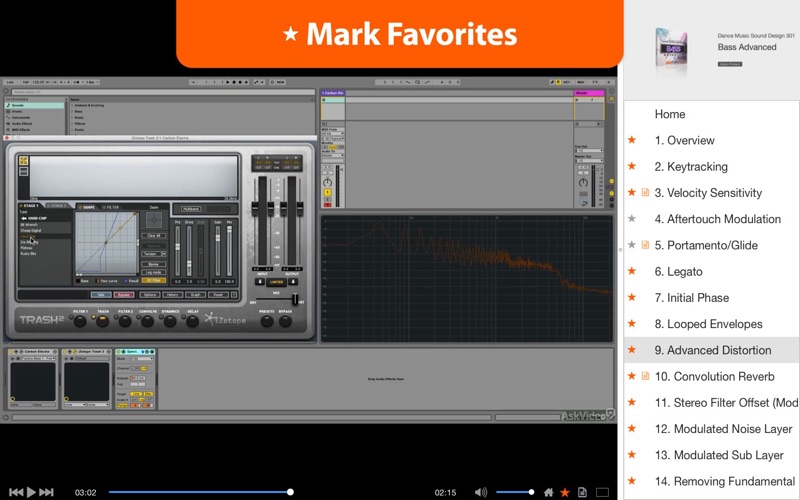Image resolution: width=800 pixels, height=500 pixels.
Task: Toggle favorite star for 2. Keytracking
Action: coord(632,166)
